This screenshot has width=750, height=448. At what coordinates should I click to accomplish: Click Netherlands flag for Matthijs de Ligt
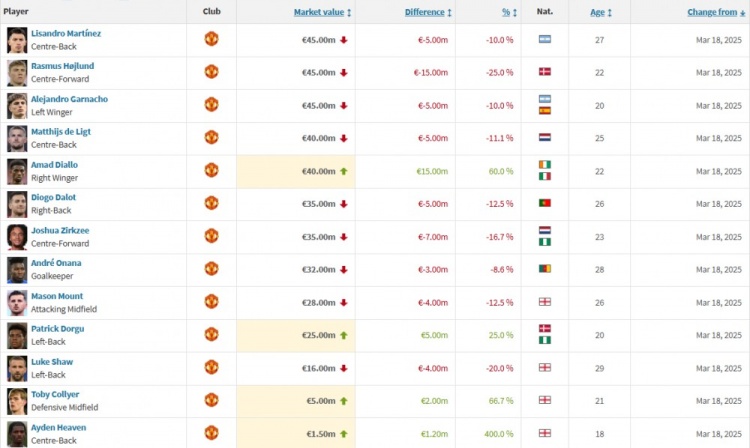(x=544, y=138)
